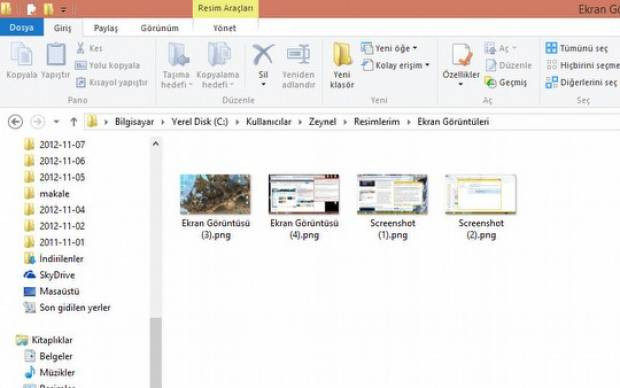
Task: Open the quick access toolbar customize arrow
Action: pos(64,9)
